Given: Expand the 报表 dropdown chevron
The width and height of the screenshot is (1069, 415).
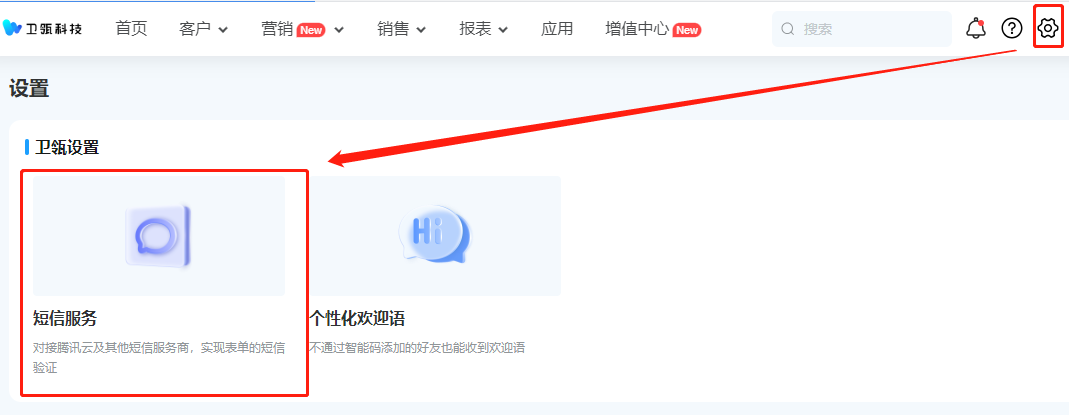Looking at the screenshot, I should point(503,30).
